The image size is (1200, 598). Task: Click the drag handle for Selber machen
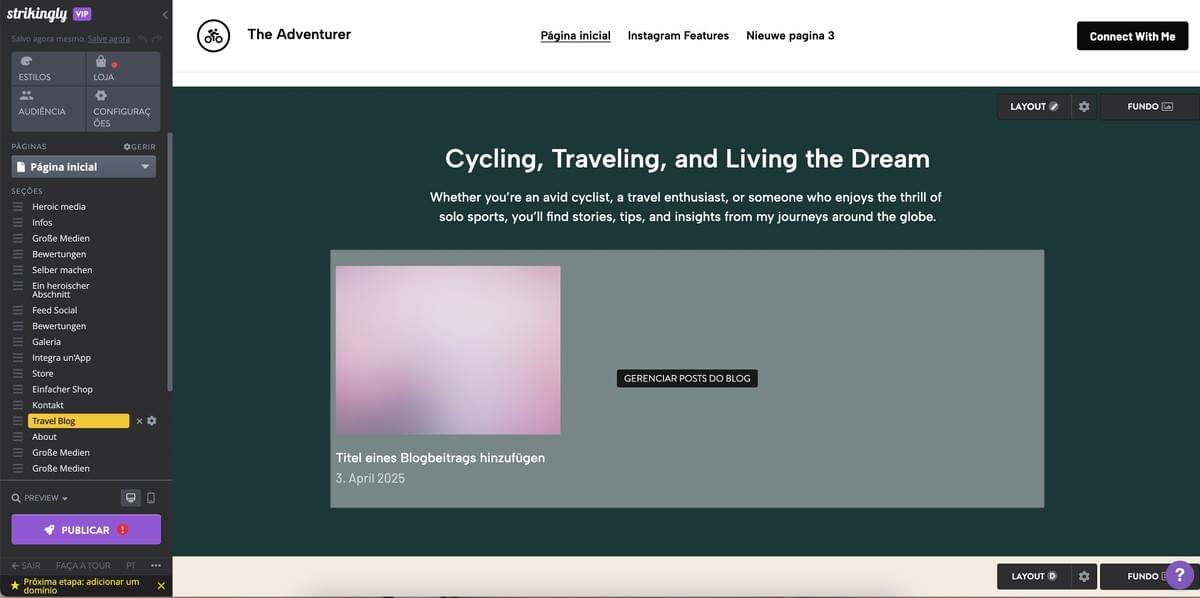click(18, 270)
